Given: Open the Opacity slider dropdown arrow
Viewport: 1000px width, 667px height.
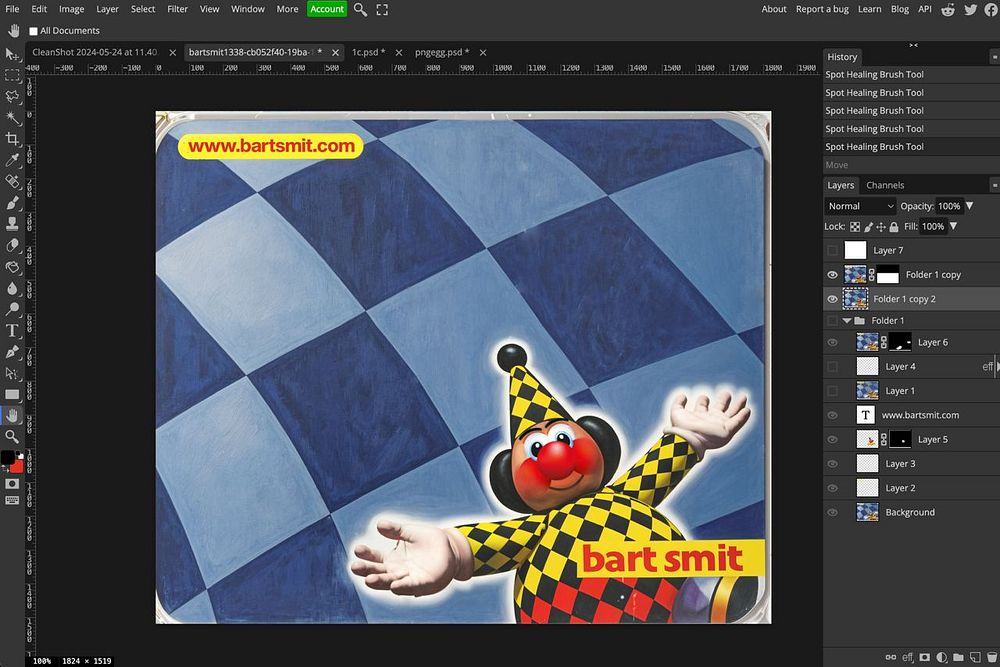Looking at the screenshot, I should pyautogui.click(x=968, y=206).
